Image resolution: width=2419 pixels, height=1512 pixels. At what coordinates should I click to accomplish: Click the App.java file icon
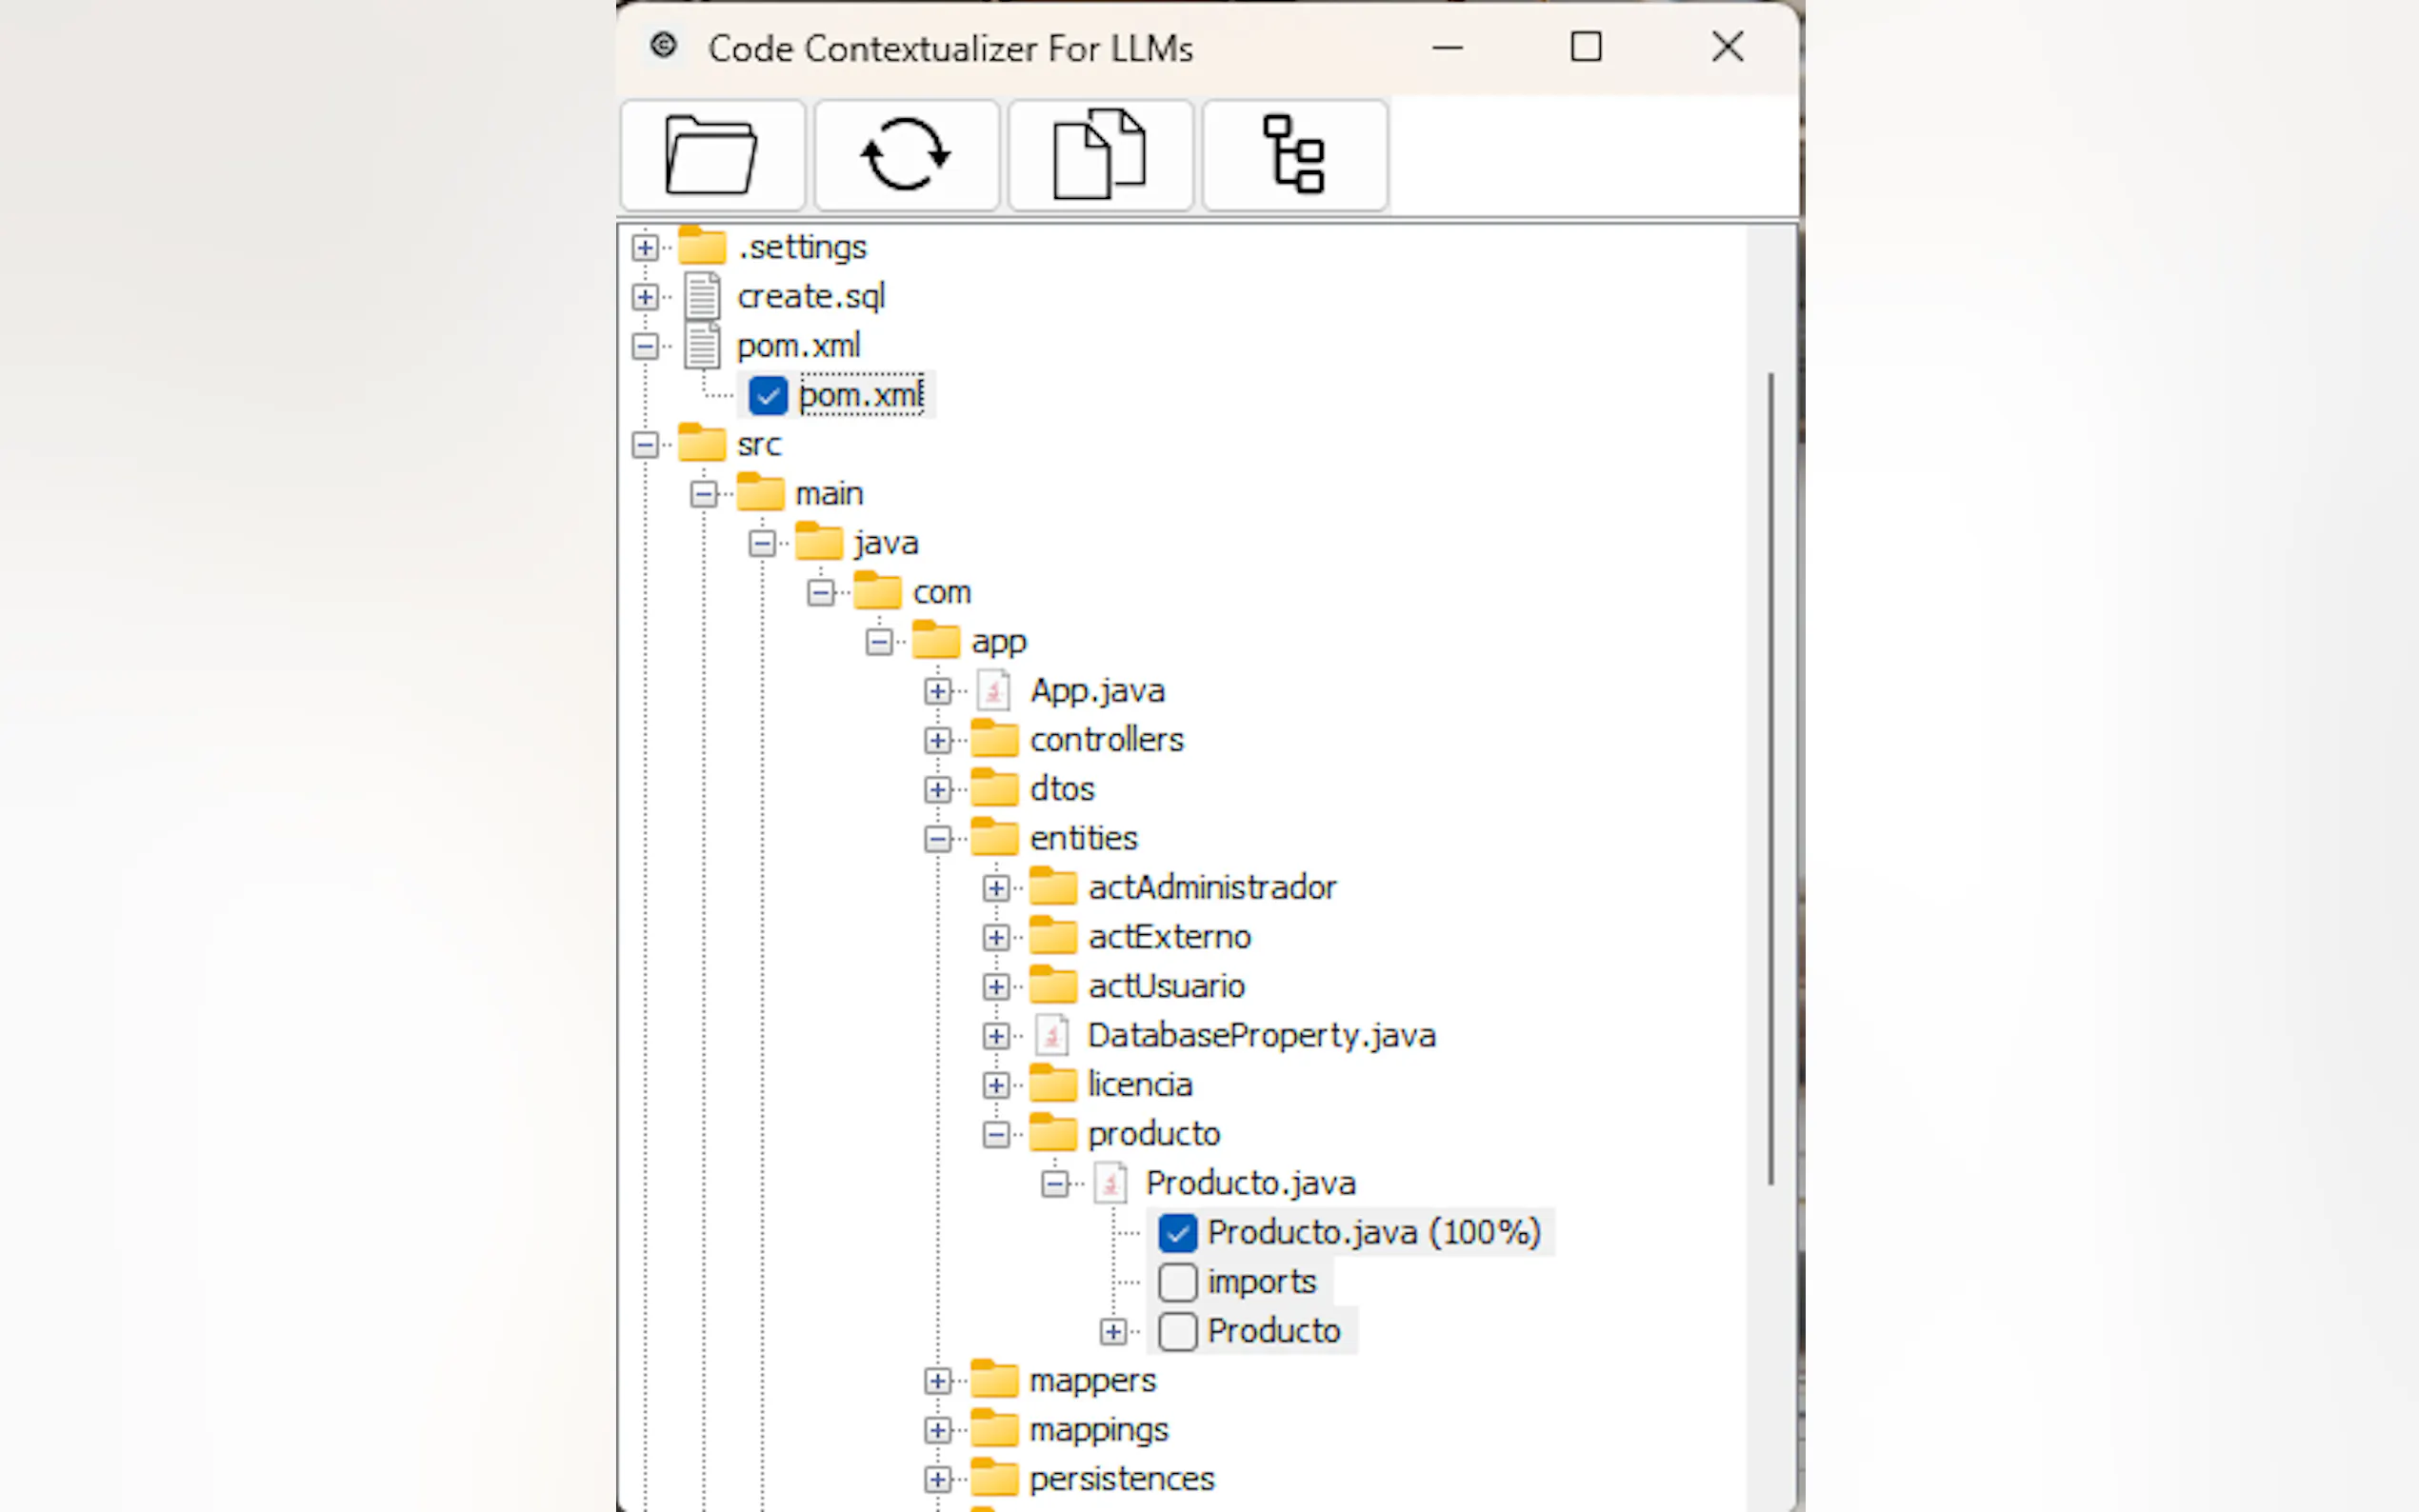click(x=994, y=691)
